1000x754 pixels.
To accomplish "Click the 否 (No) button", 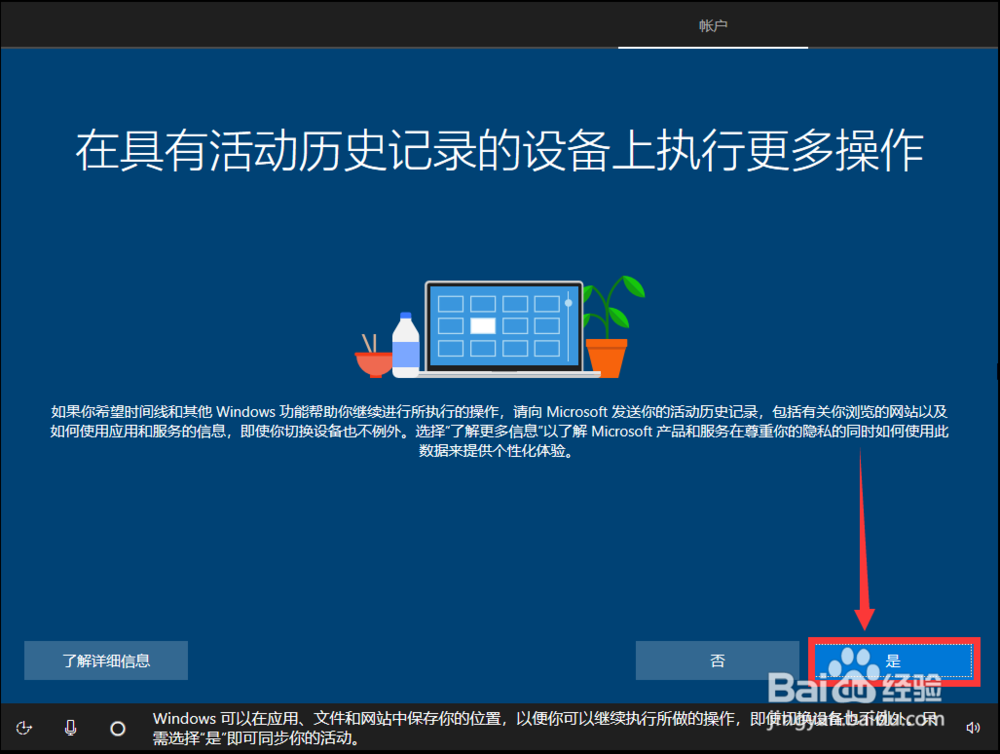I will (717, 660).
